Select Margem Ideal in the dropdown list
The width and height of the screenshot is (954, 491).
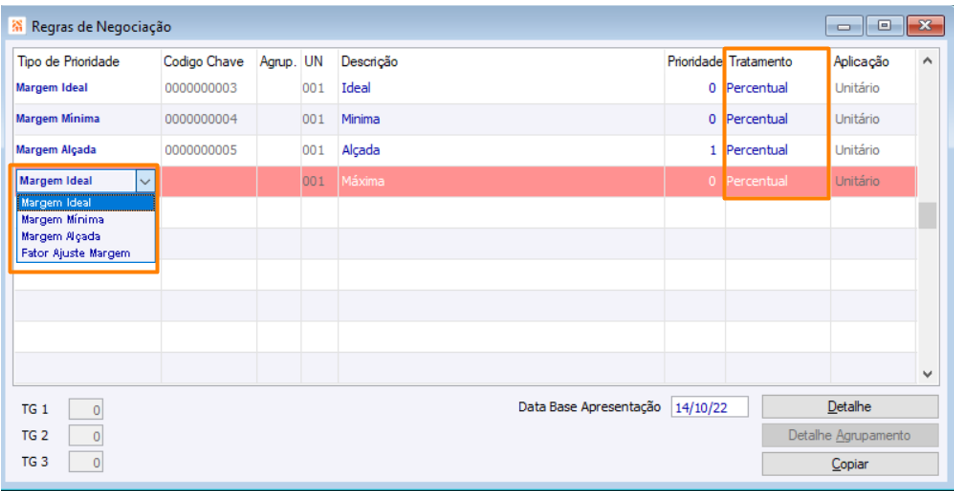click(x=86, y=203)
